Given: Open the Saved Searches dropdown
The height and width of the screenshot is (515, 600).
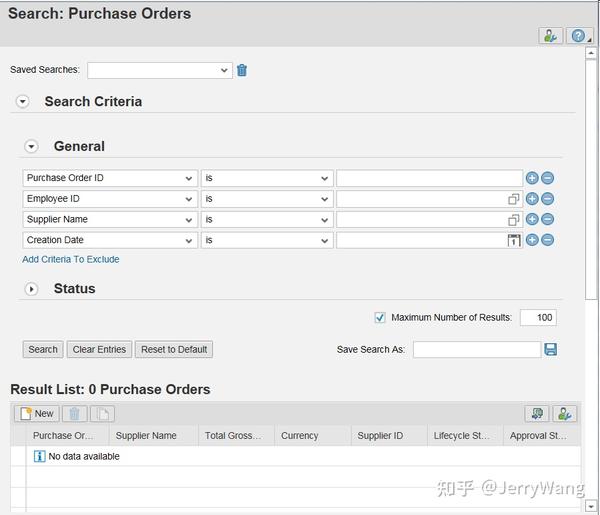Looking at the screenshot, I should pyautogui.click(x=160, y=70).
